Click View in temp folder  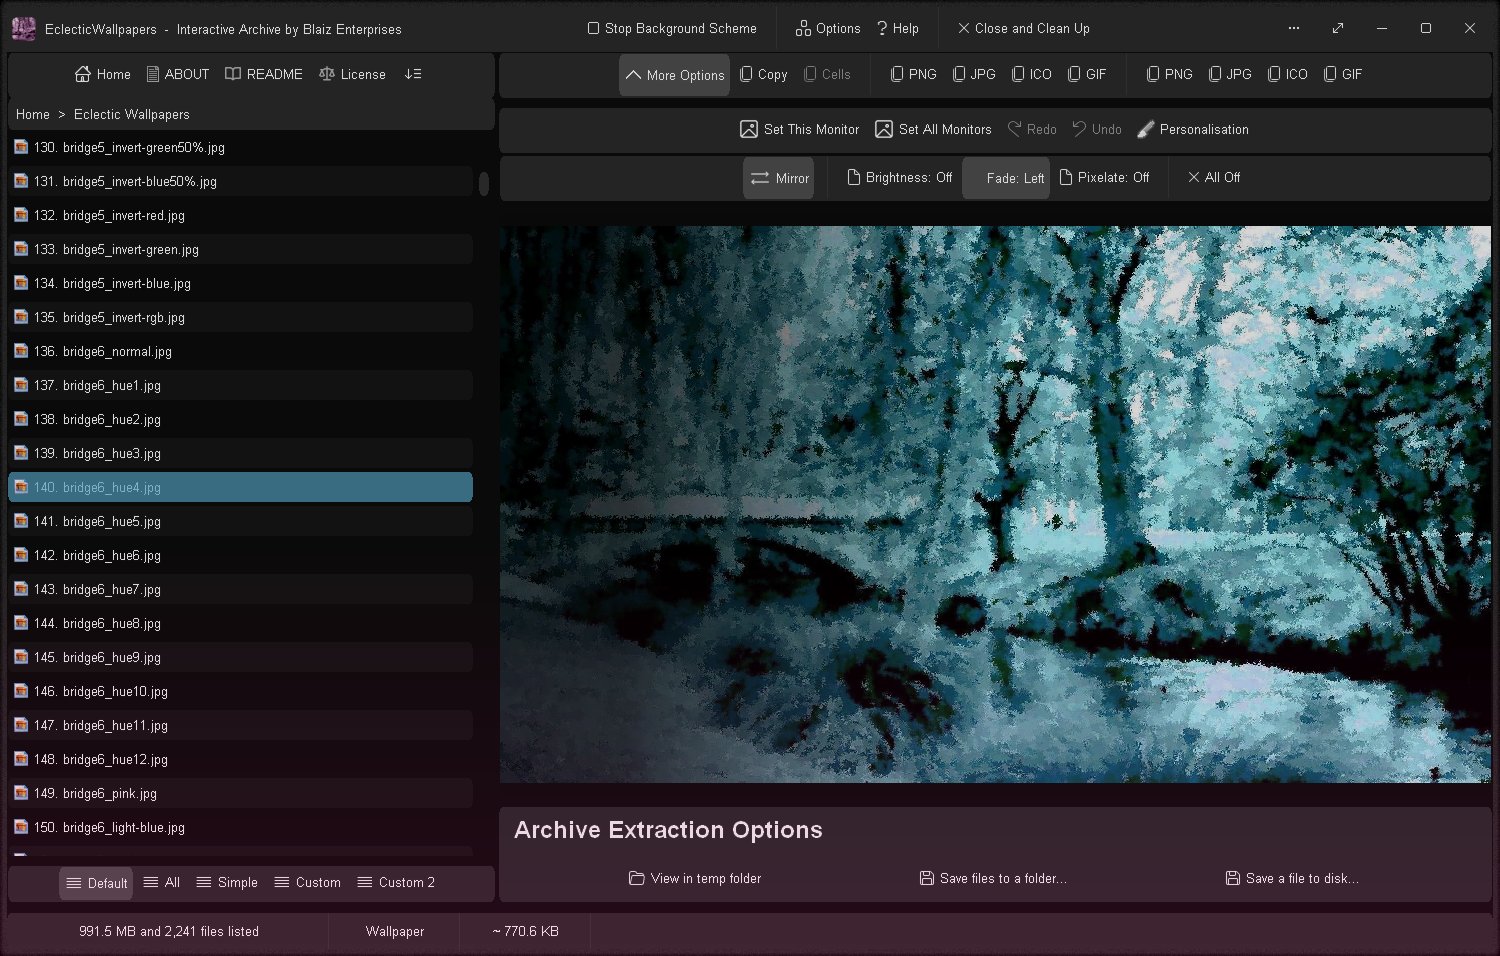695,878
